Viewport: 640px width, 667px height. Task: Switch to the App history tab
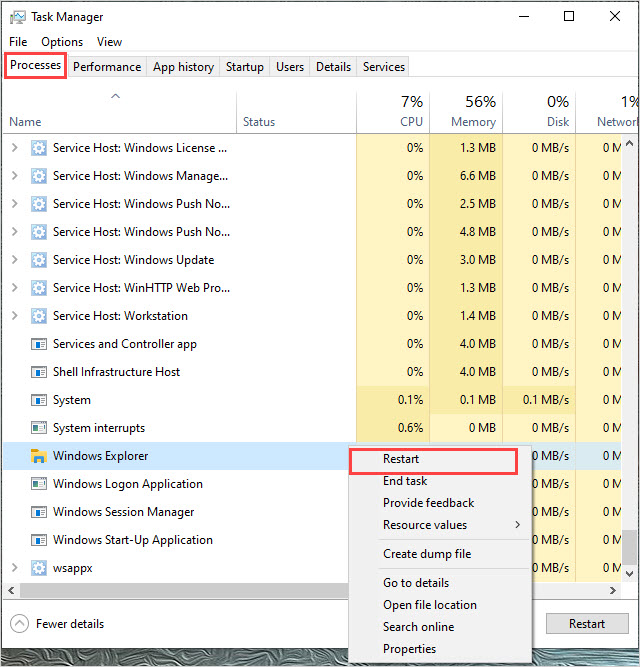tap(183, 67)
